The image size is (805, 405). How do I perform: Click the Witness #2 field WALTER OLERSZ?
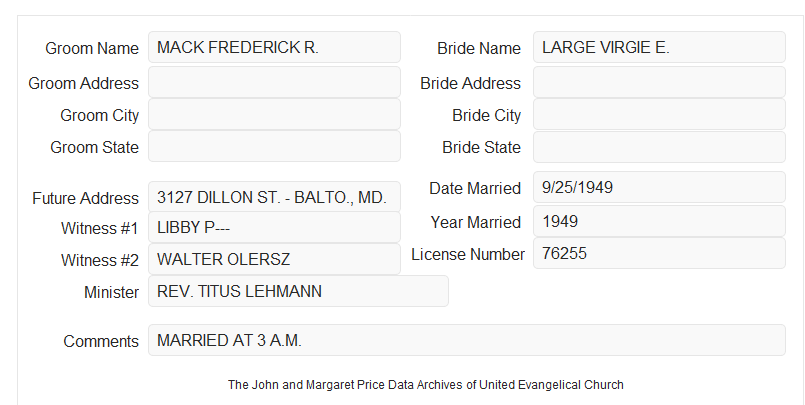point(274,259)
